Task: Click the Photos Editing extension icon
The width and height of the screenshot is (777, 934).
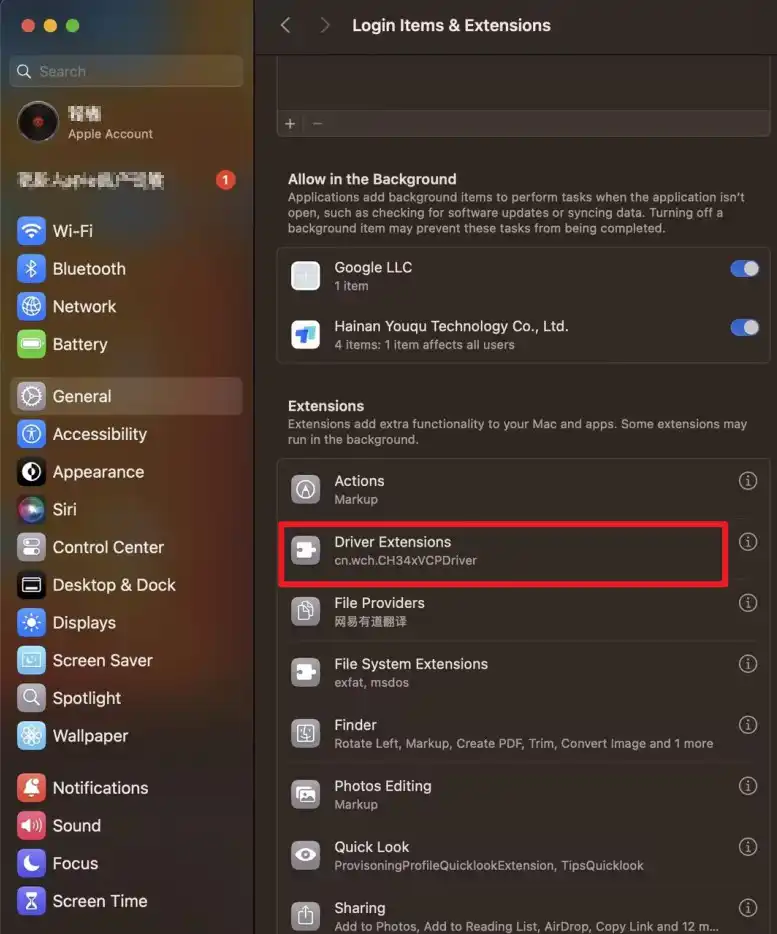Action: tap(305, 795)
